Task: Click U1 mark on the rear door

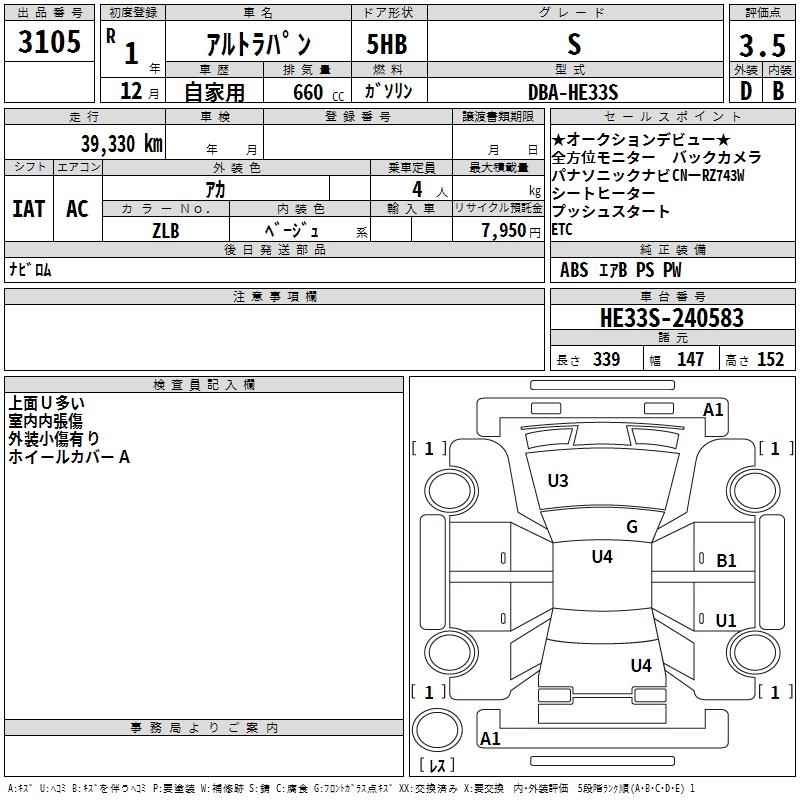Action: [726, 620]
